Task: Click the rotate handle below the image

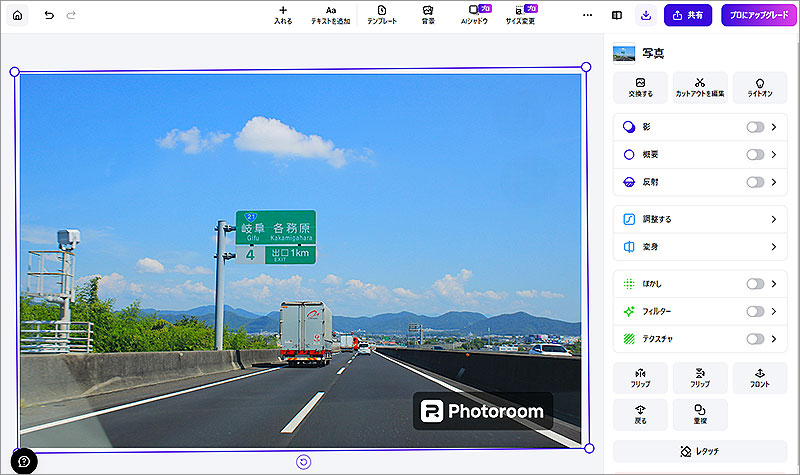Action: (x=303, y=461)
